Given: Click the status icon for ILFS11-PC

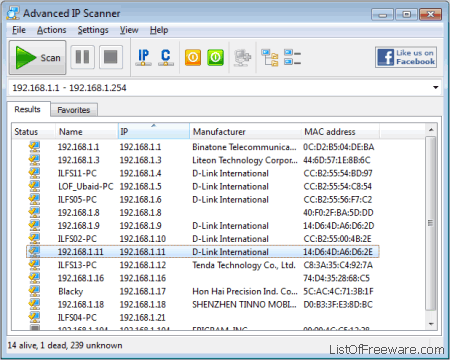Looking at the screenshot, I should click(x=34, y=173).
